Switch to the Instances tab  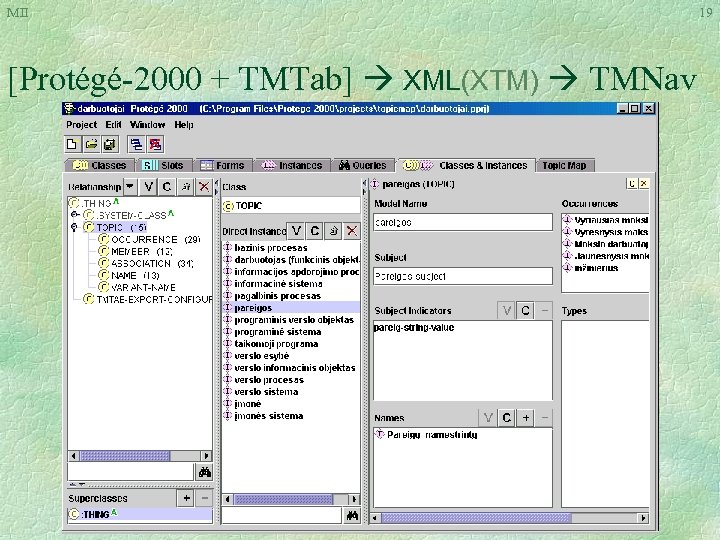[292, 165]
